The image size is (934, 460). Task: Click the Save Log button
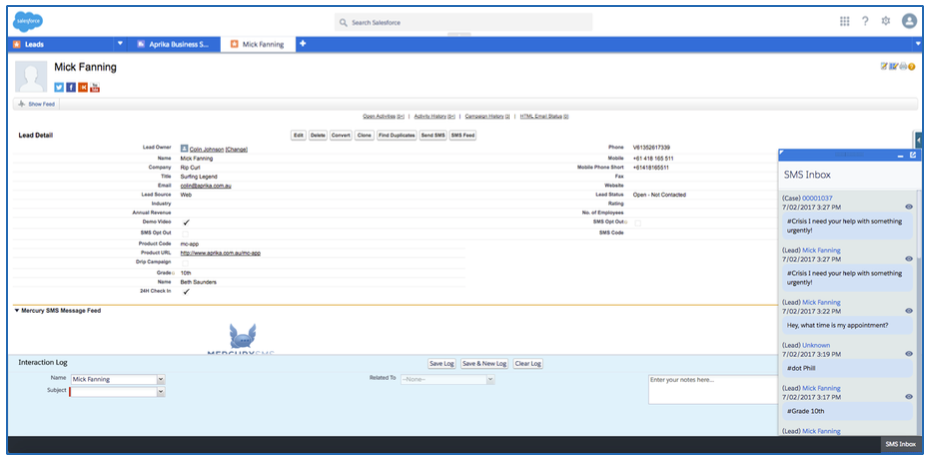pos(441,363)
